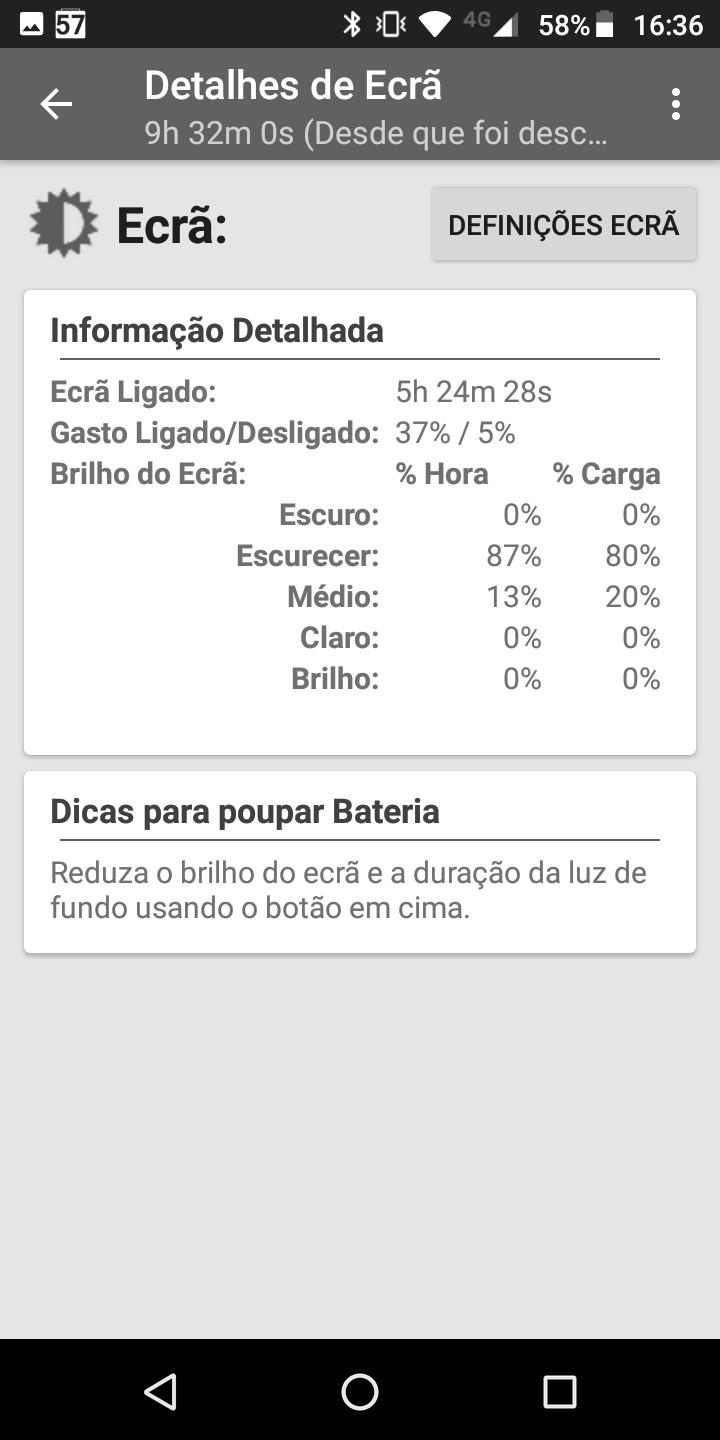The image size is (720, 1440).
Task: Tap the 57 battery notification icon
Action: [x=70, y=24]
